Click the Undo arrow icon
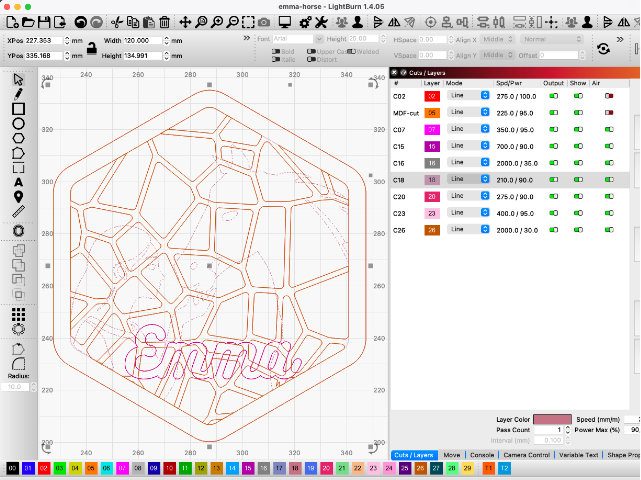Image resolution: width=641 pixels, height=480 pixels. pyautogui.click(x=81, y=22)
